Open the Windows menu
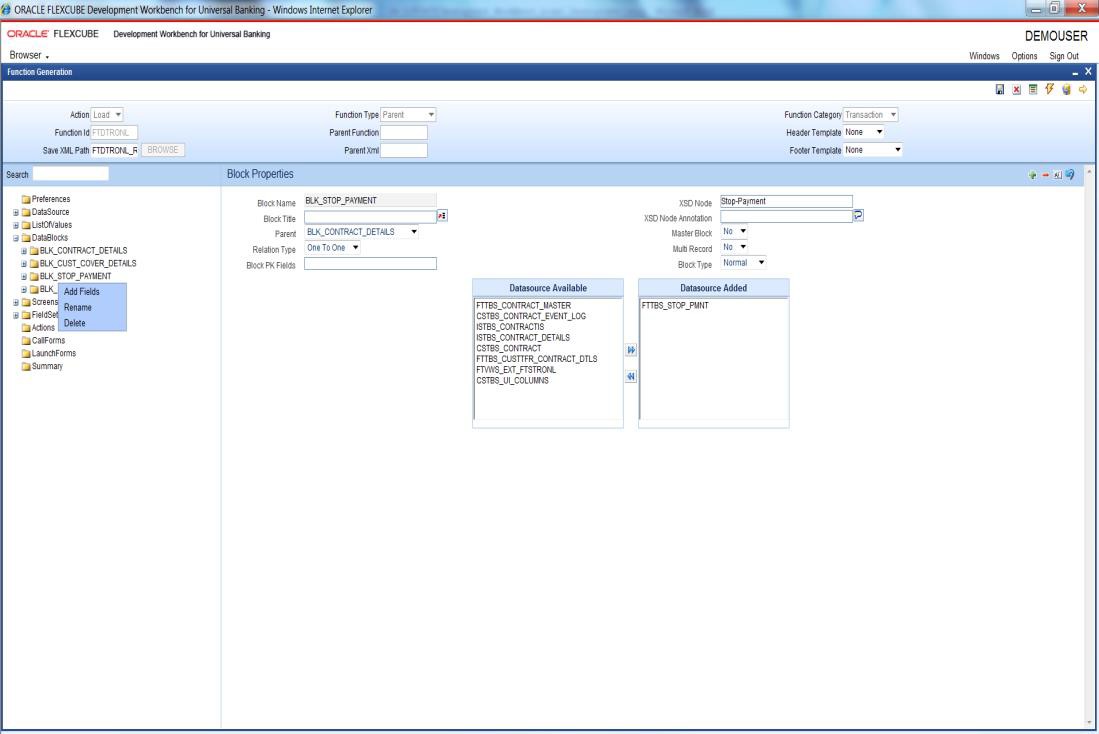 tap(984, 56)
